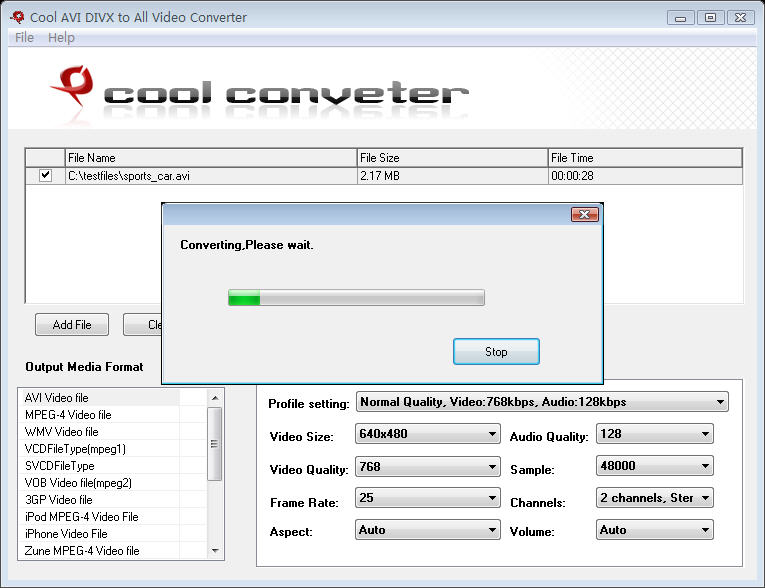Select iPhone Video File format

[101, 534]
